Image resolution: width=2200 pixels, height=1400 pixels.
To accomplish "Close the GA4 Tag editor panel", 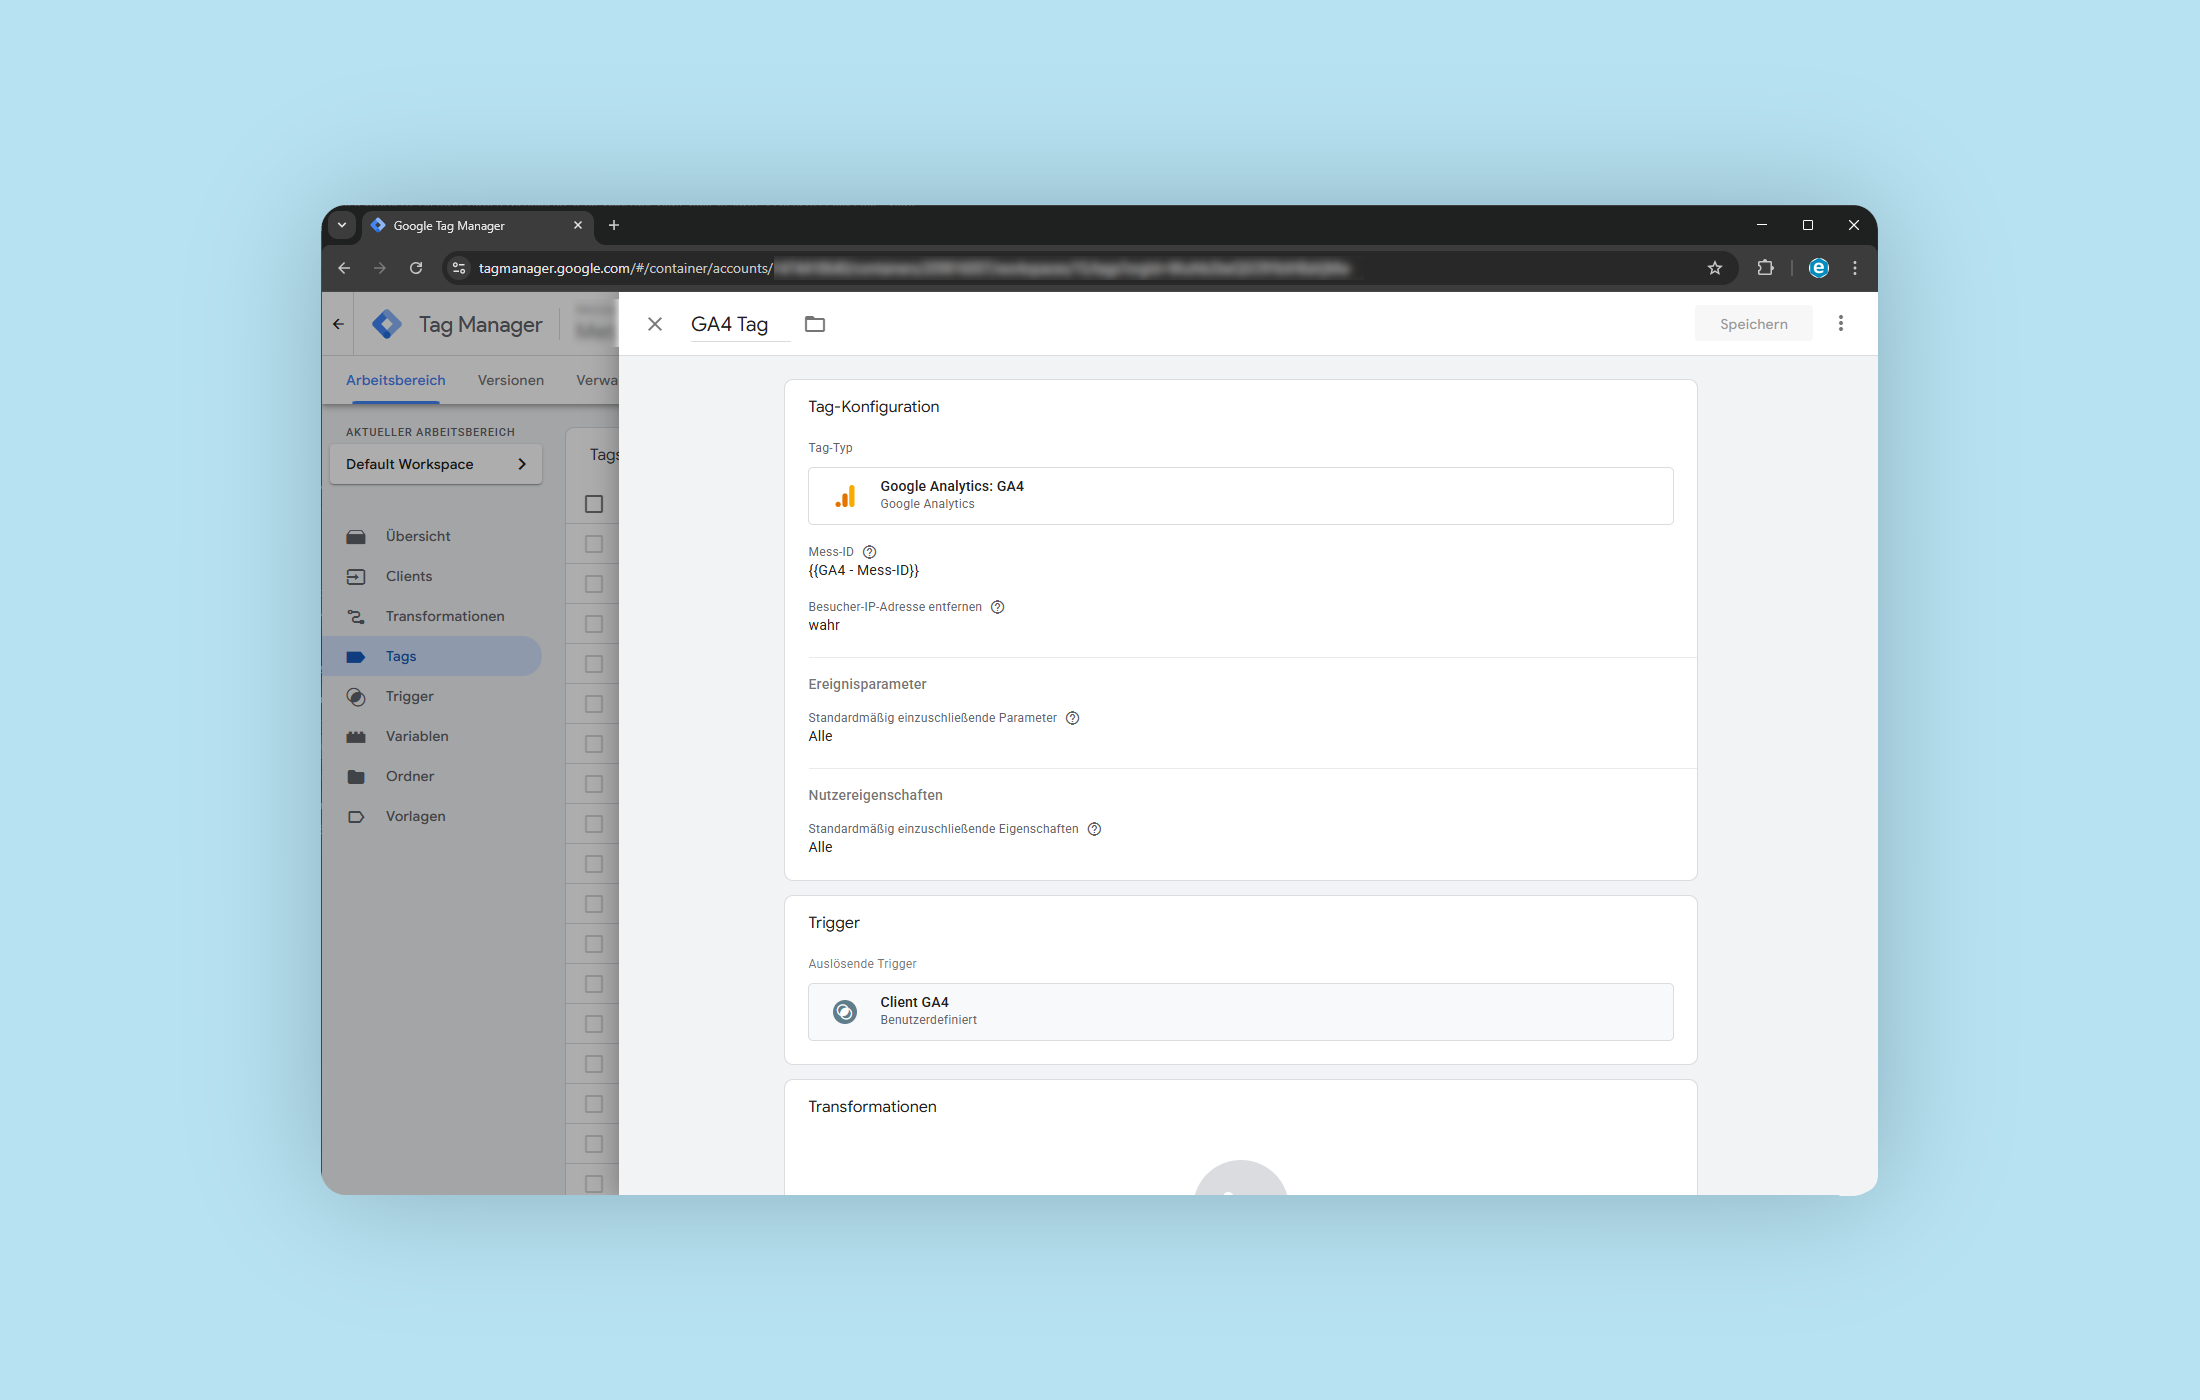I will click(655, 324).
